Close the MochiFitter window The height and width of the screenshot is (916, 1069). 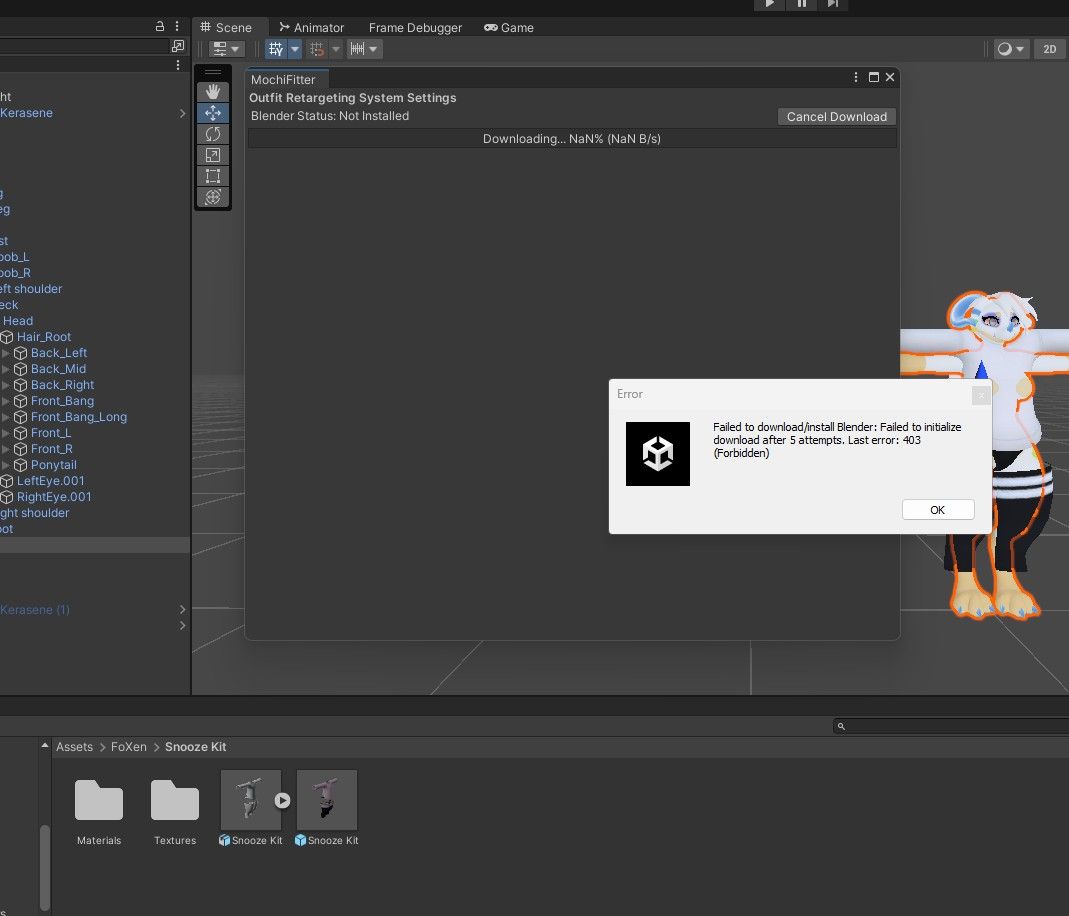click(x=890, y=78)
